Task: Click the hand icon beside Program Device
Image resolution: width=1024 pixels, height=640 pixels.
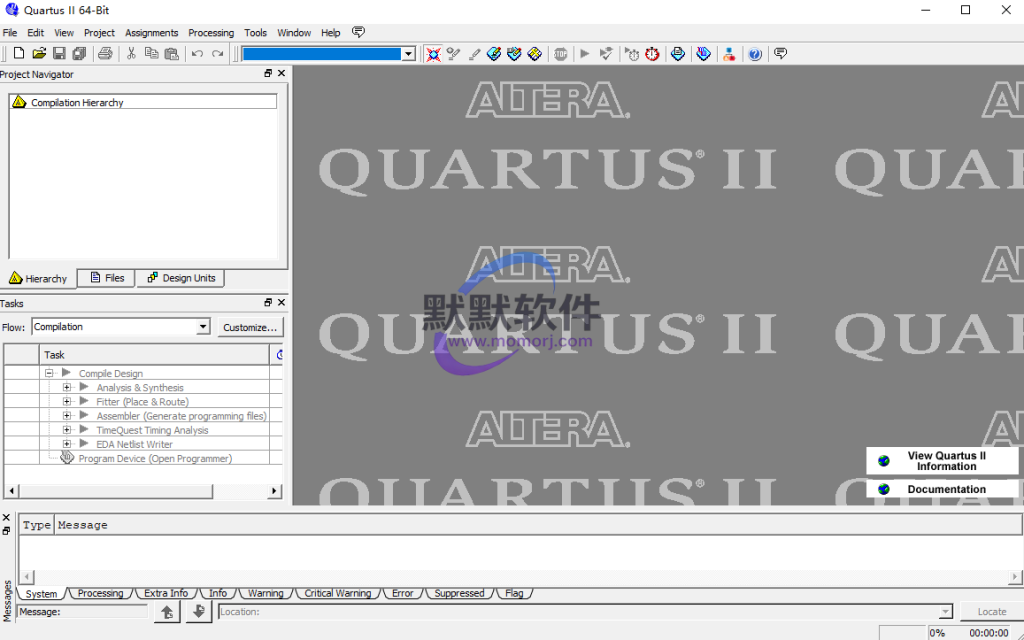Action: [x=67, y=458]
